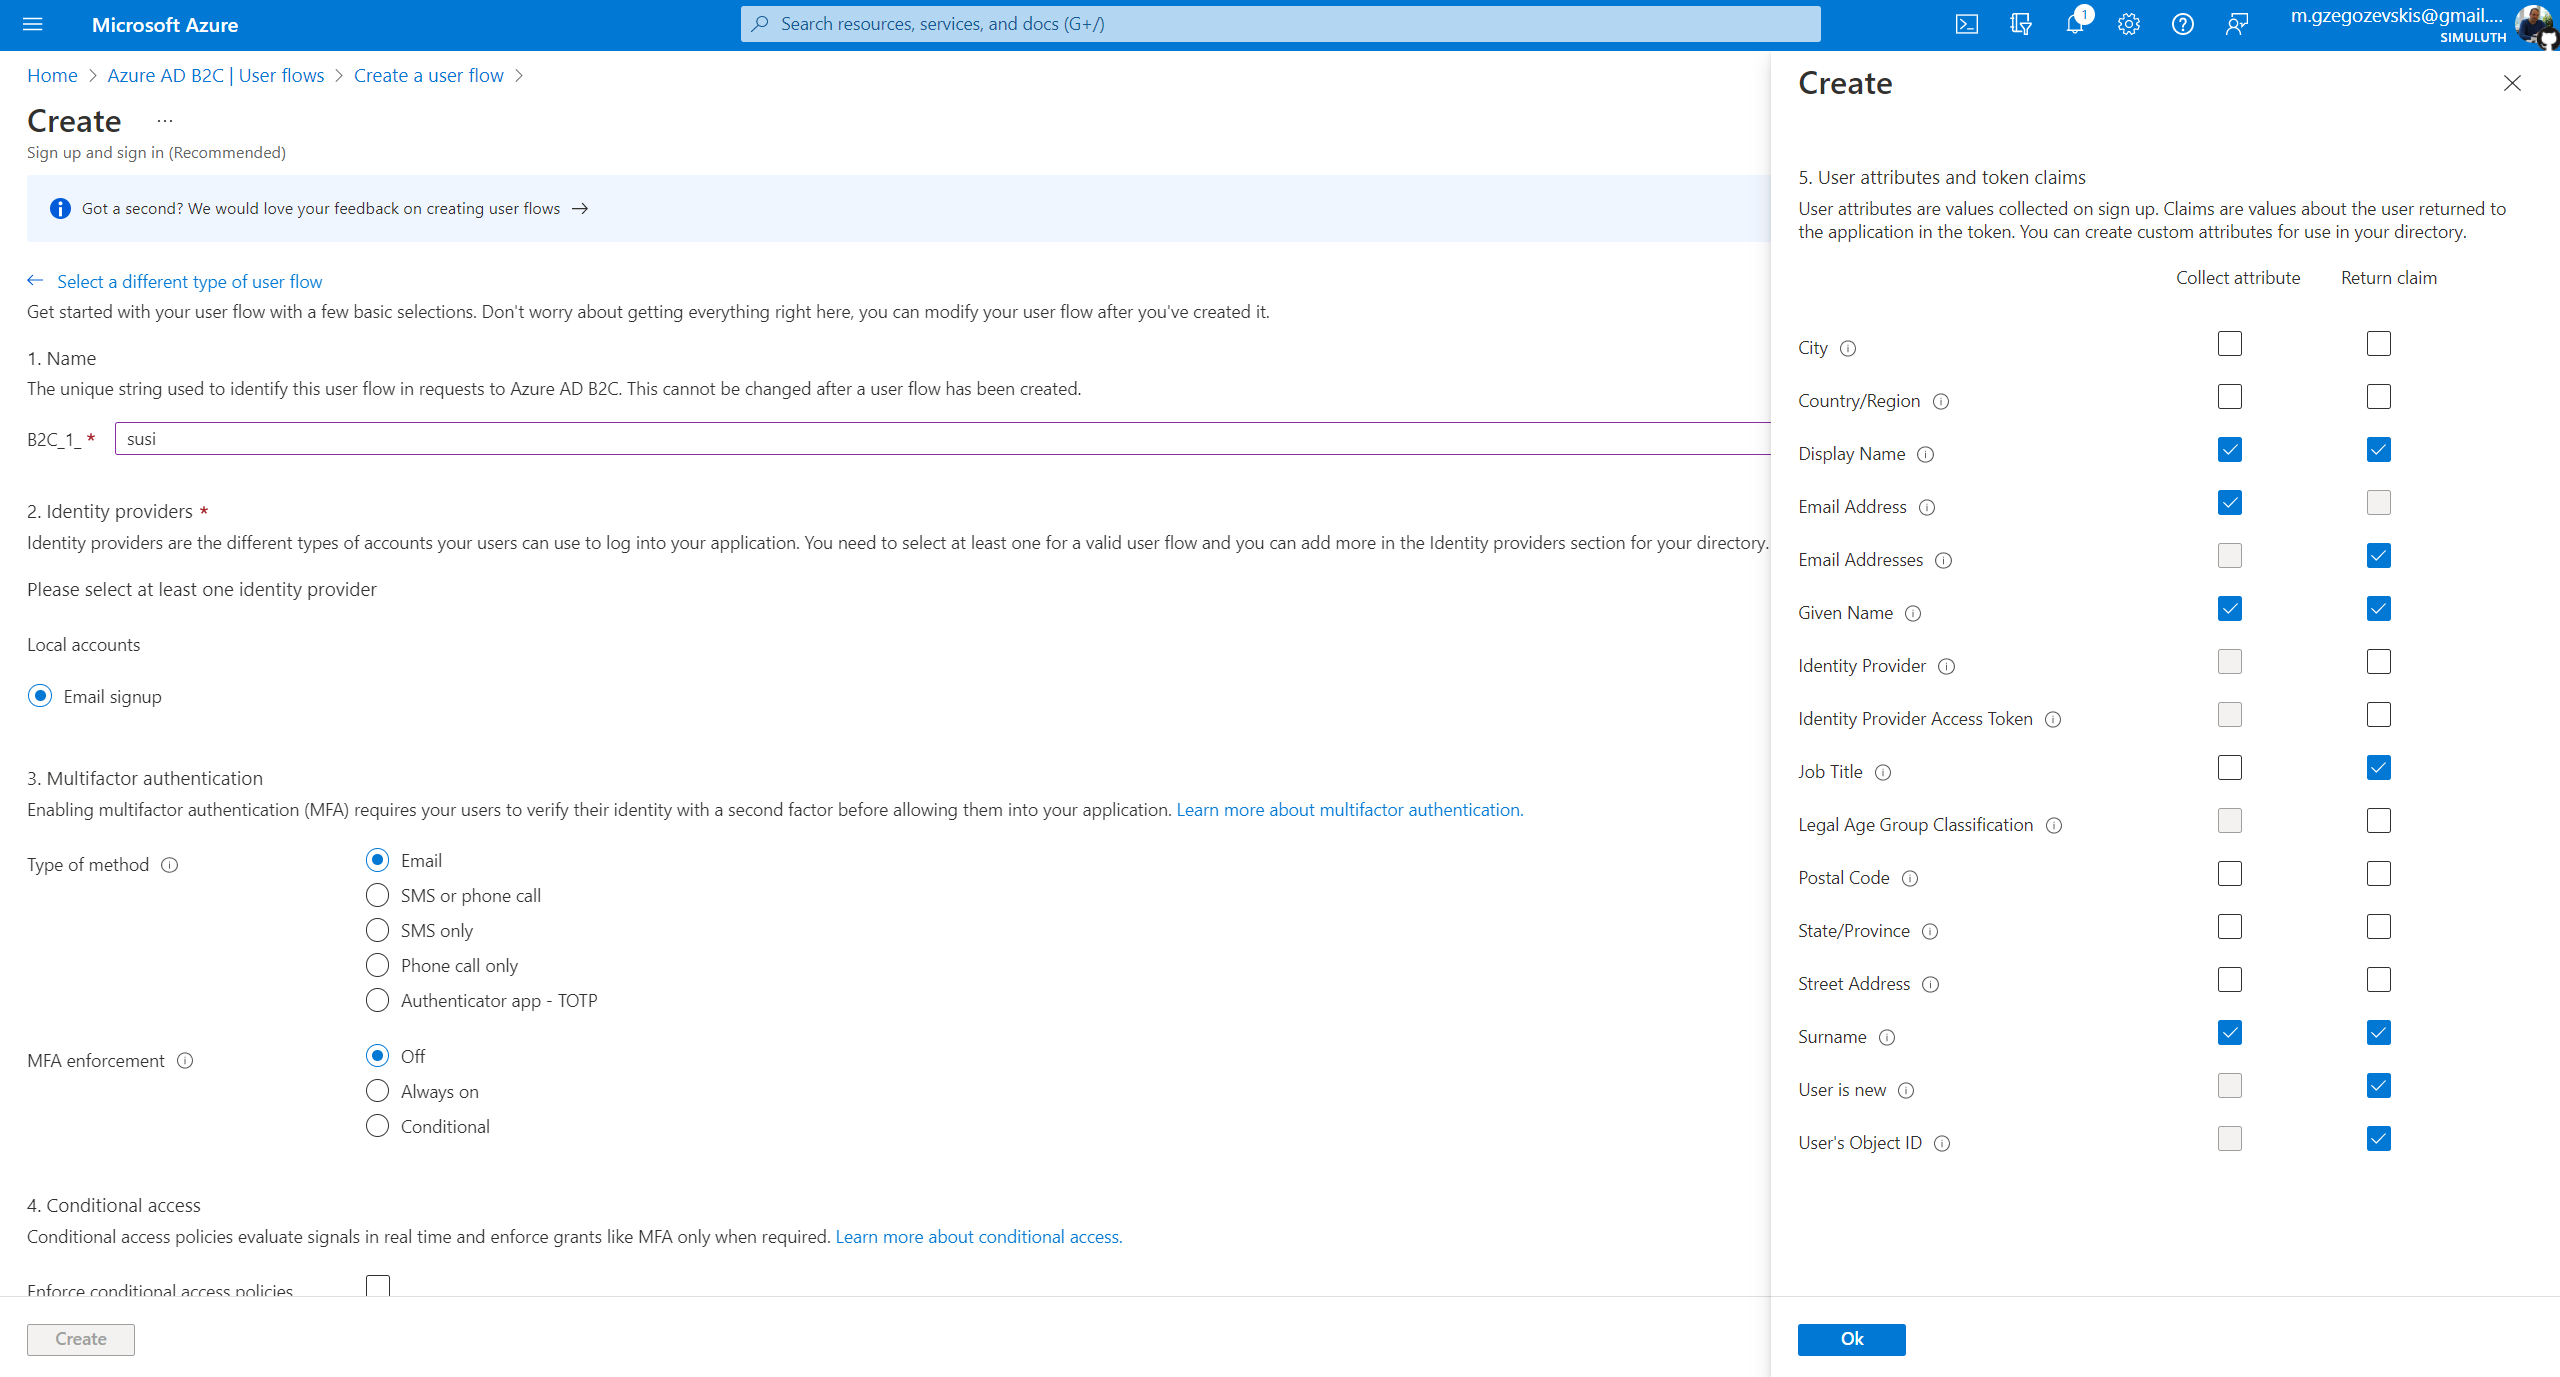
Task: Navigate to Home breadcrumb
Action: click(x=52, y=75)
